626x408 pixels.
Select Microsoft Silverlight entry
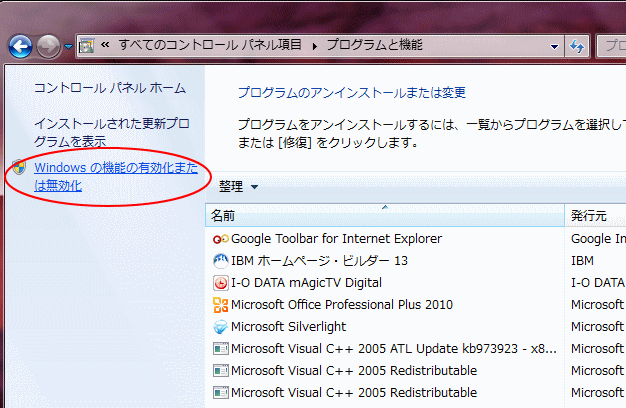point(288,327)
